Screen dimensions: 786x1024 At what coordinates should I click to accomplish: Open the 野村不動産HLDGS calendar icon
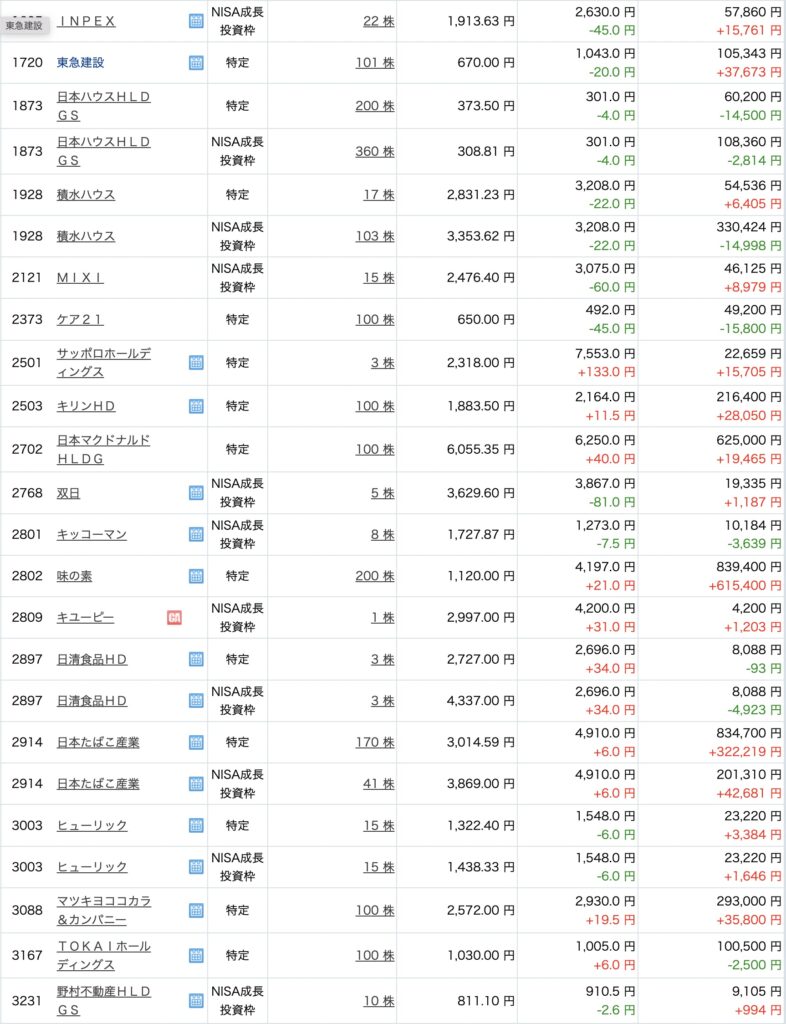tap(195, 1000)
